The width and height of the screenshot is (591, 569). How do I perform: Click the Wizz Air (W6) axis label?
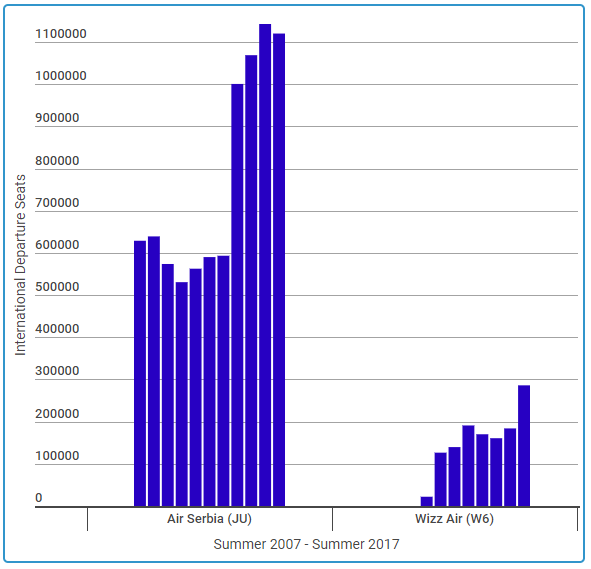(x=454, y=519)
